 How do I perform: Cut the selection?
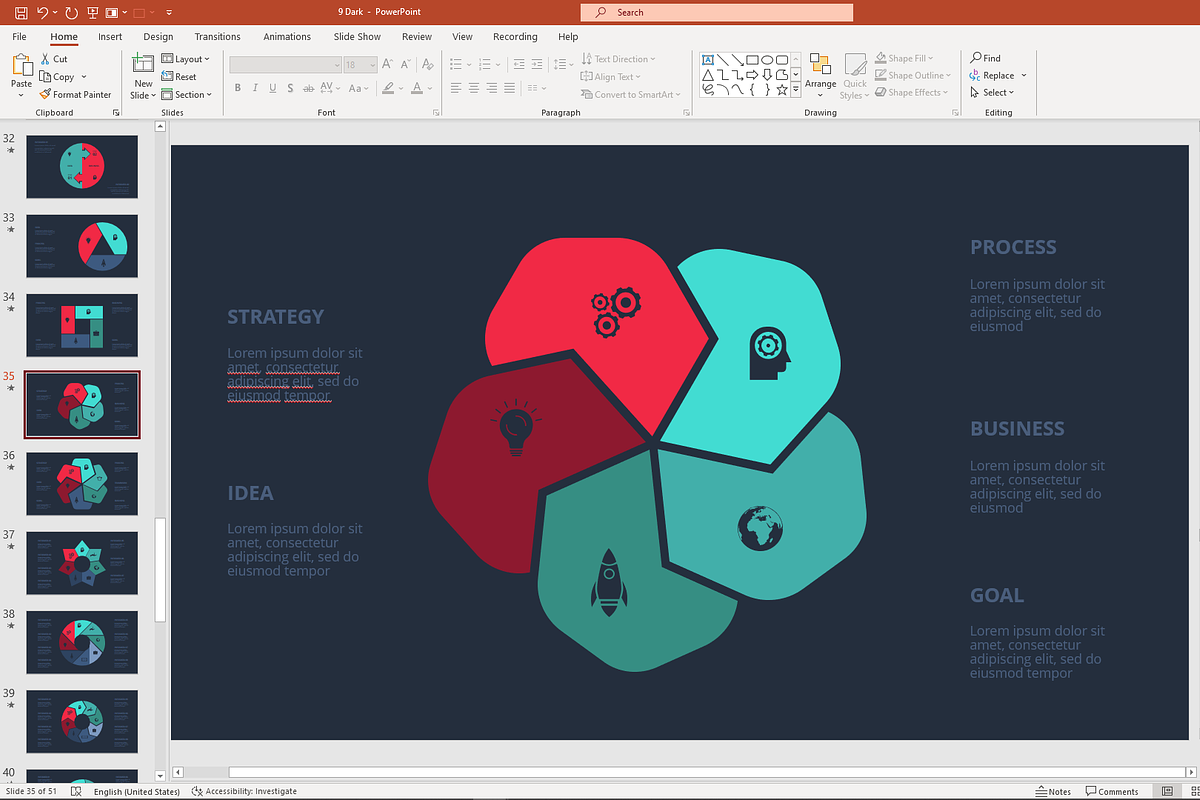tap(54, 59)
